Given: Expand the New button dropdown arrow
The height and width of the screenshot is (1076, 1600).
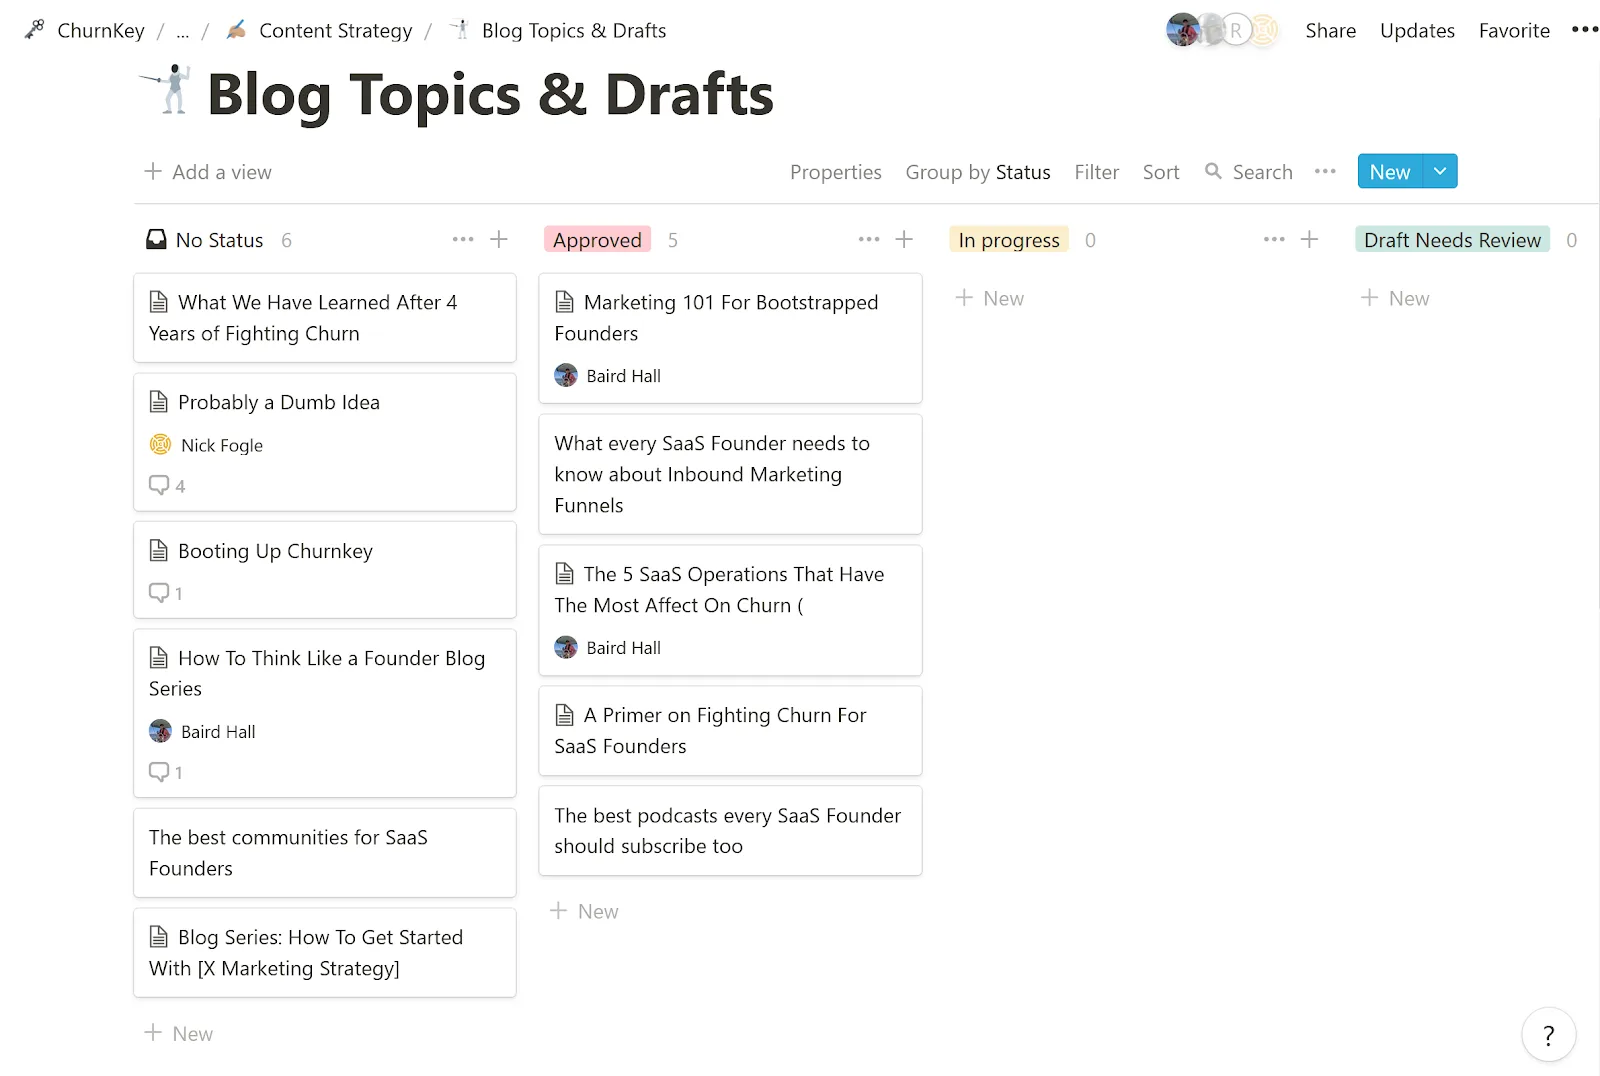Looking at the screenshot, I should (x=1440, y=171).
